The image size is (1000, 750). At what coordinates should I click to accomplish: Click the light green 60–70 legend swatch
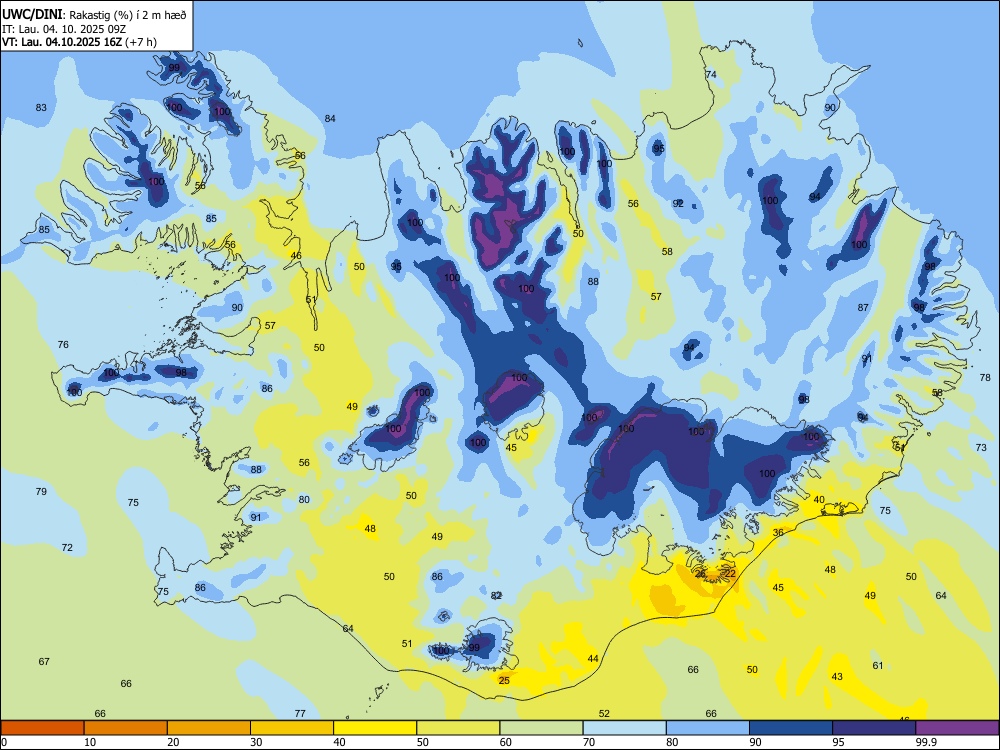pyautogui.click(x=541, y=728)
